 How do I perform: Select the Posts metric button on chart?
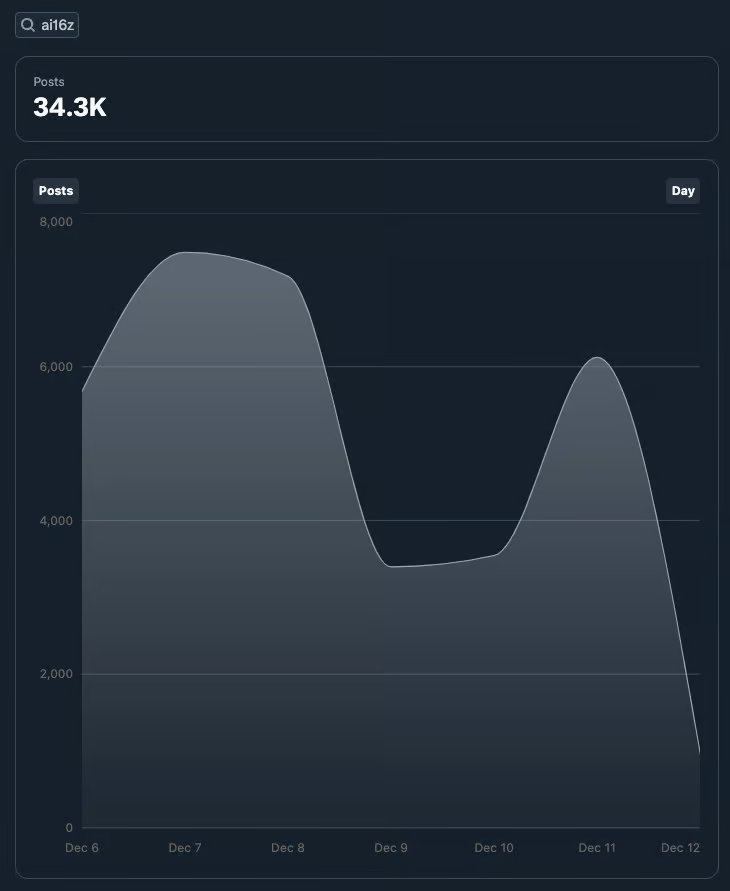tap(56, 191)
